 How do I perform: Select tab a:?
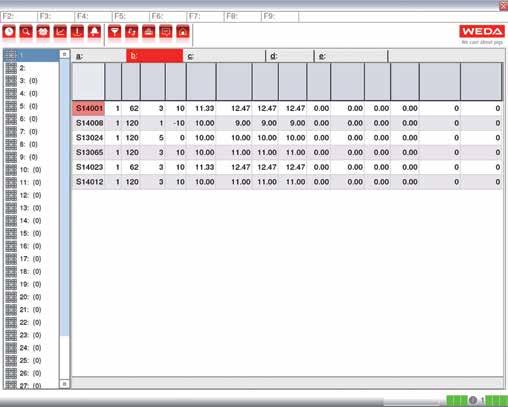[x=99, y=56]
